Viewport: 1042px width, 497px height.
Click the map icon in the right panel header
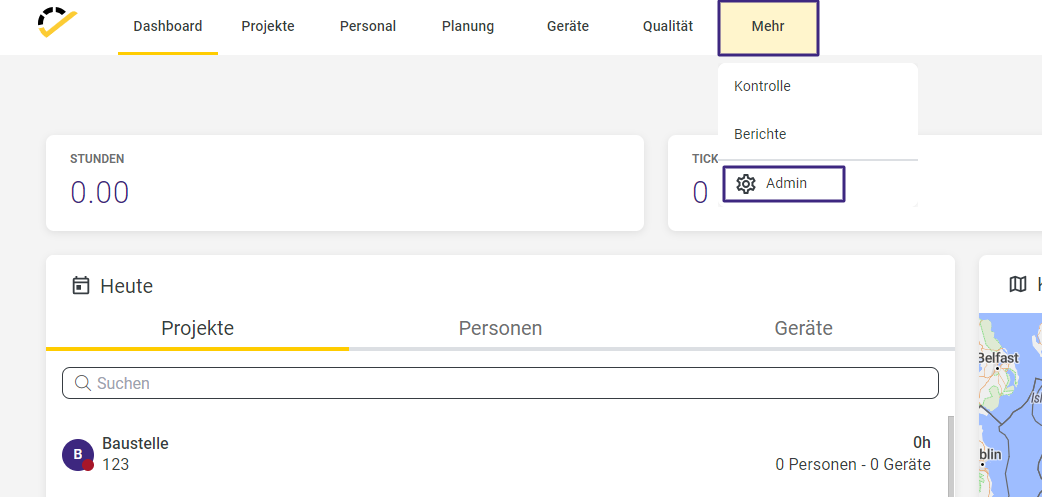click(x=1017, y=284)
